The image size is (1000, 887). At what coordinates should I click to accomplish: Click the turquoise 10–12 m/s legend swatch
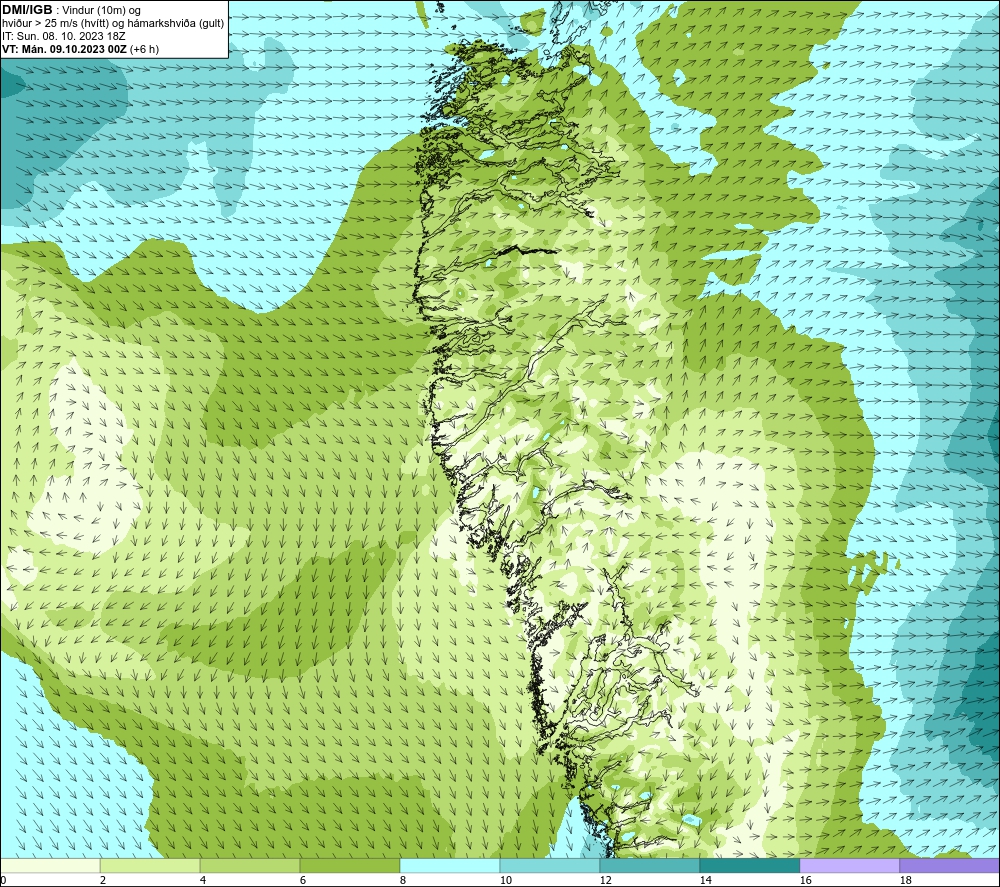550,865
